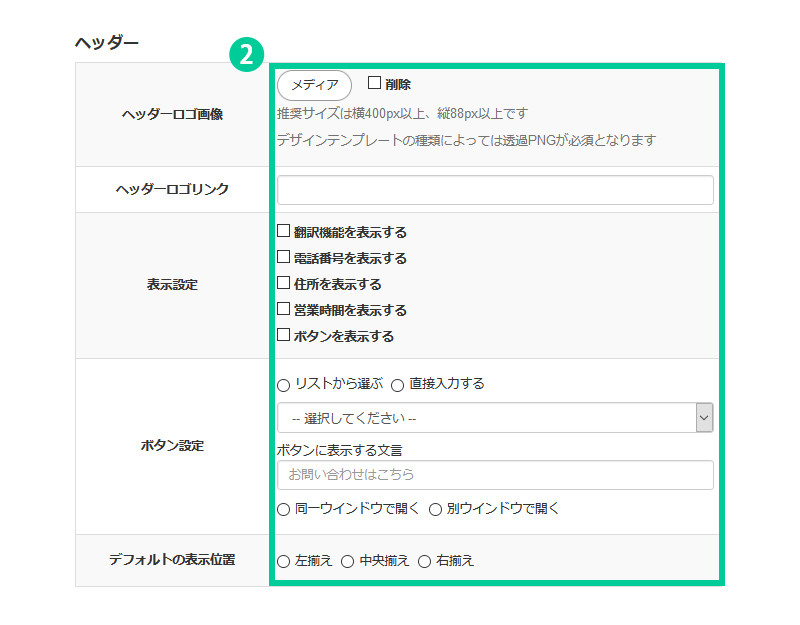Enable 電話番号を表示する checkbox
This screenshot has height=625, width=800.
(284, 257)
